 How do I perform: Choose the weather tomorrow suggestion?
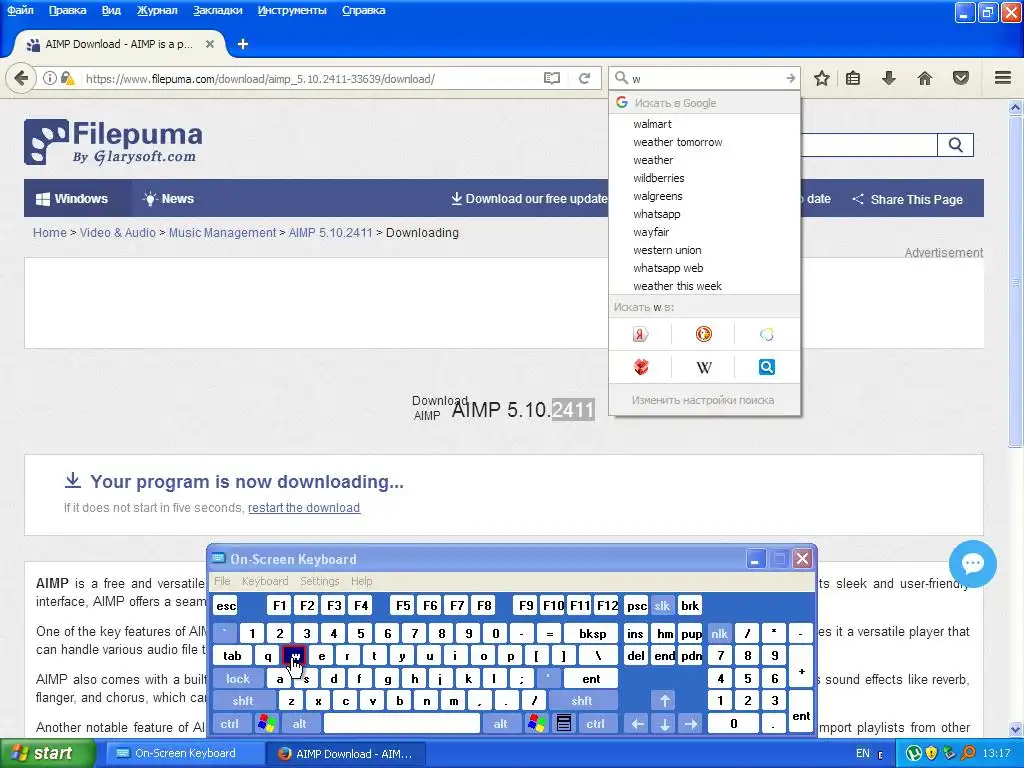coord(704,142)
